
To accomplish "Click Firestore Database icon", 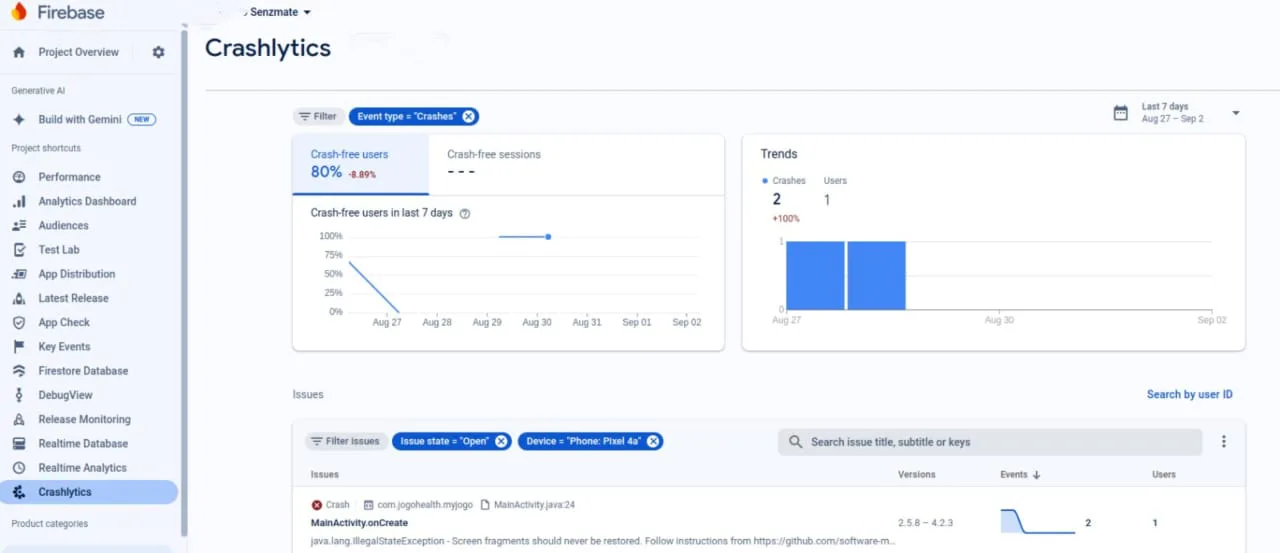I will 19,371.
